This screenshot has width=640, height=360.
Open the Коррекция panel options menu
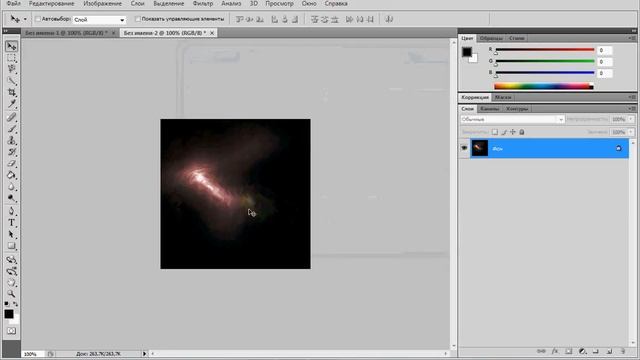pos(632,97)
